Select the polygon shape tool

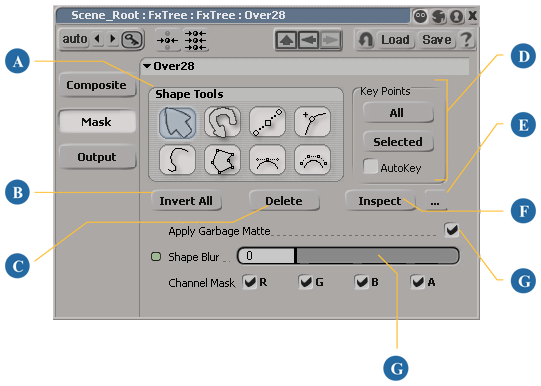tap(223, 160)
